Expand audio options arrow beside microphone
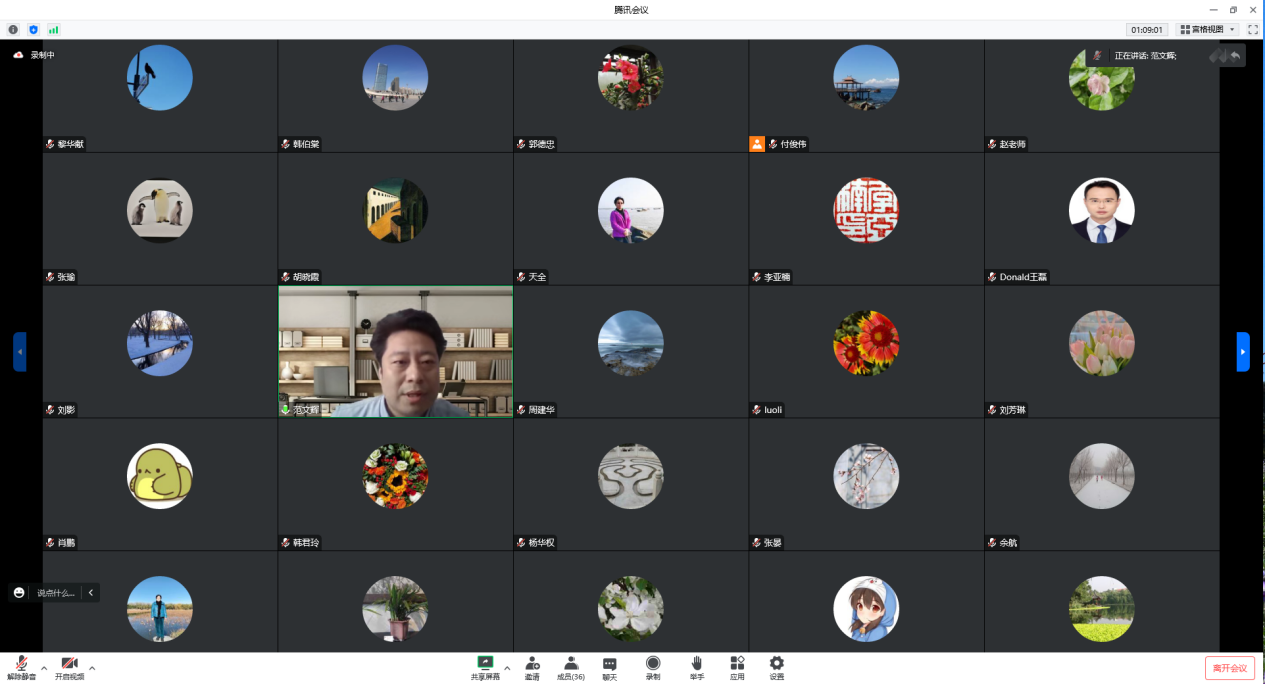The image size is (1265, 684). (44, 668)
